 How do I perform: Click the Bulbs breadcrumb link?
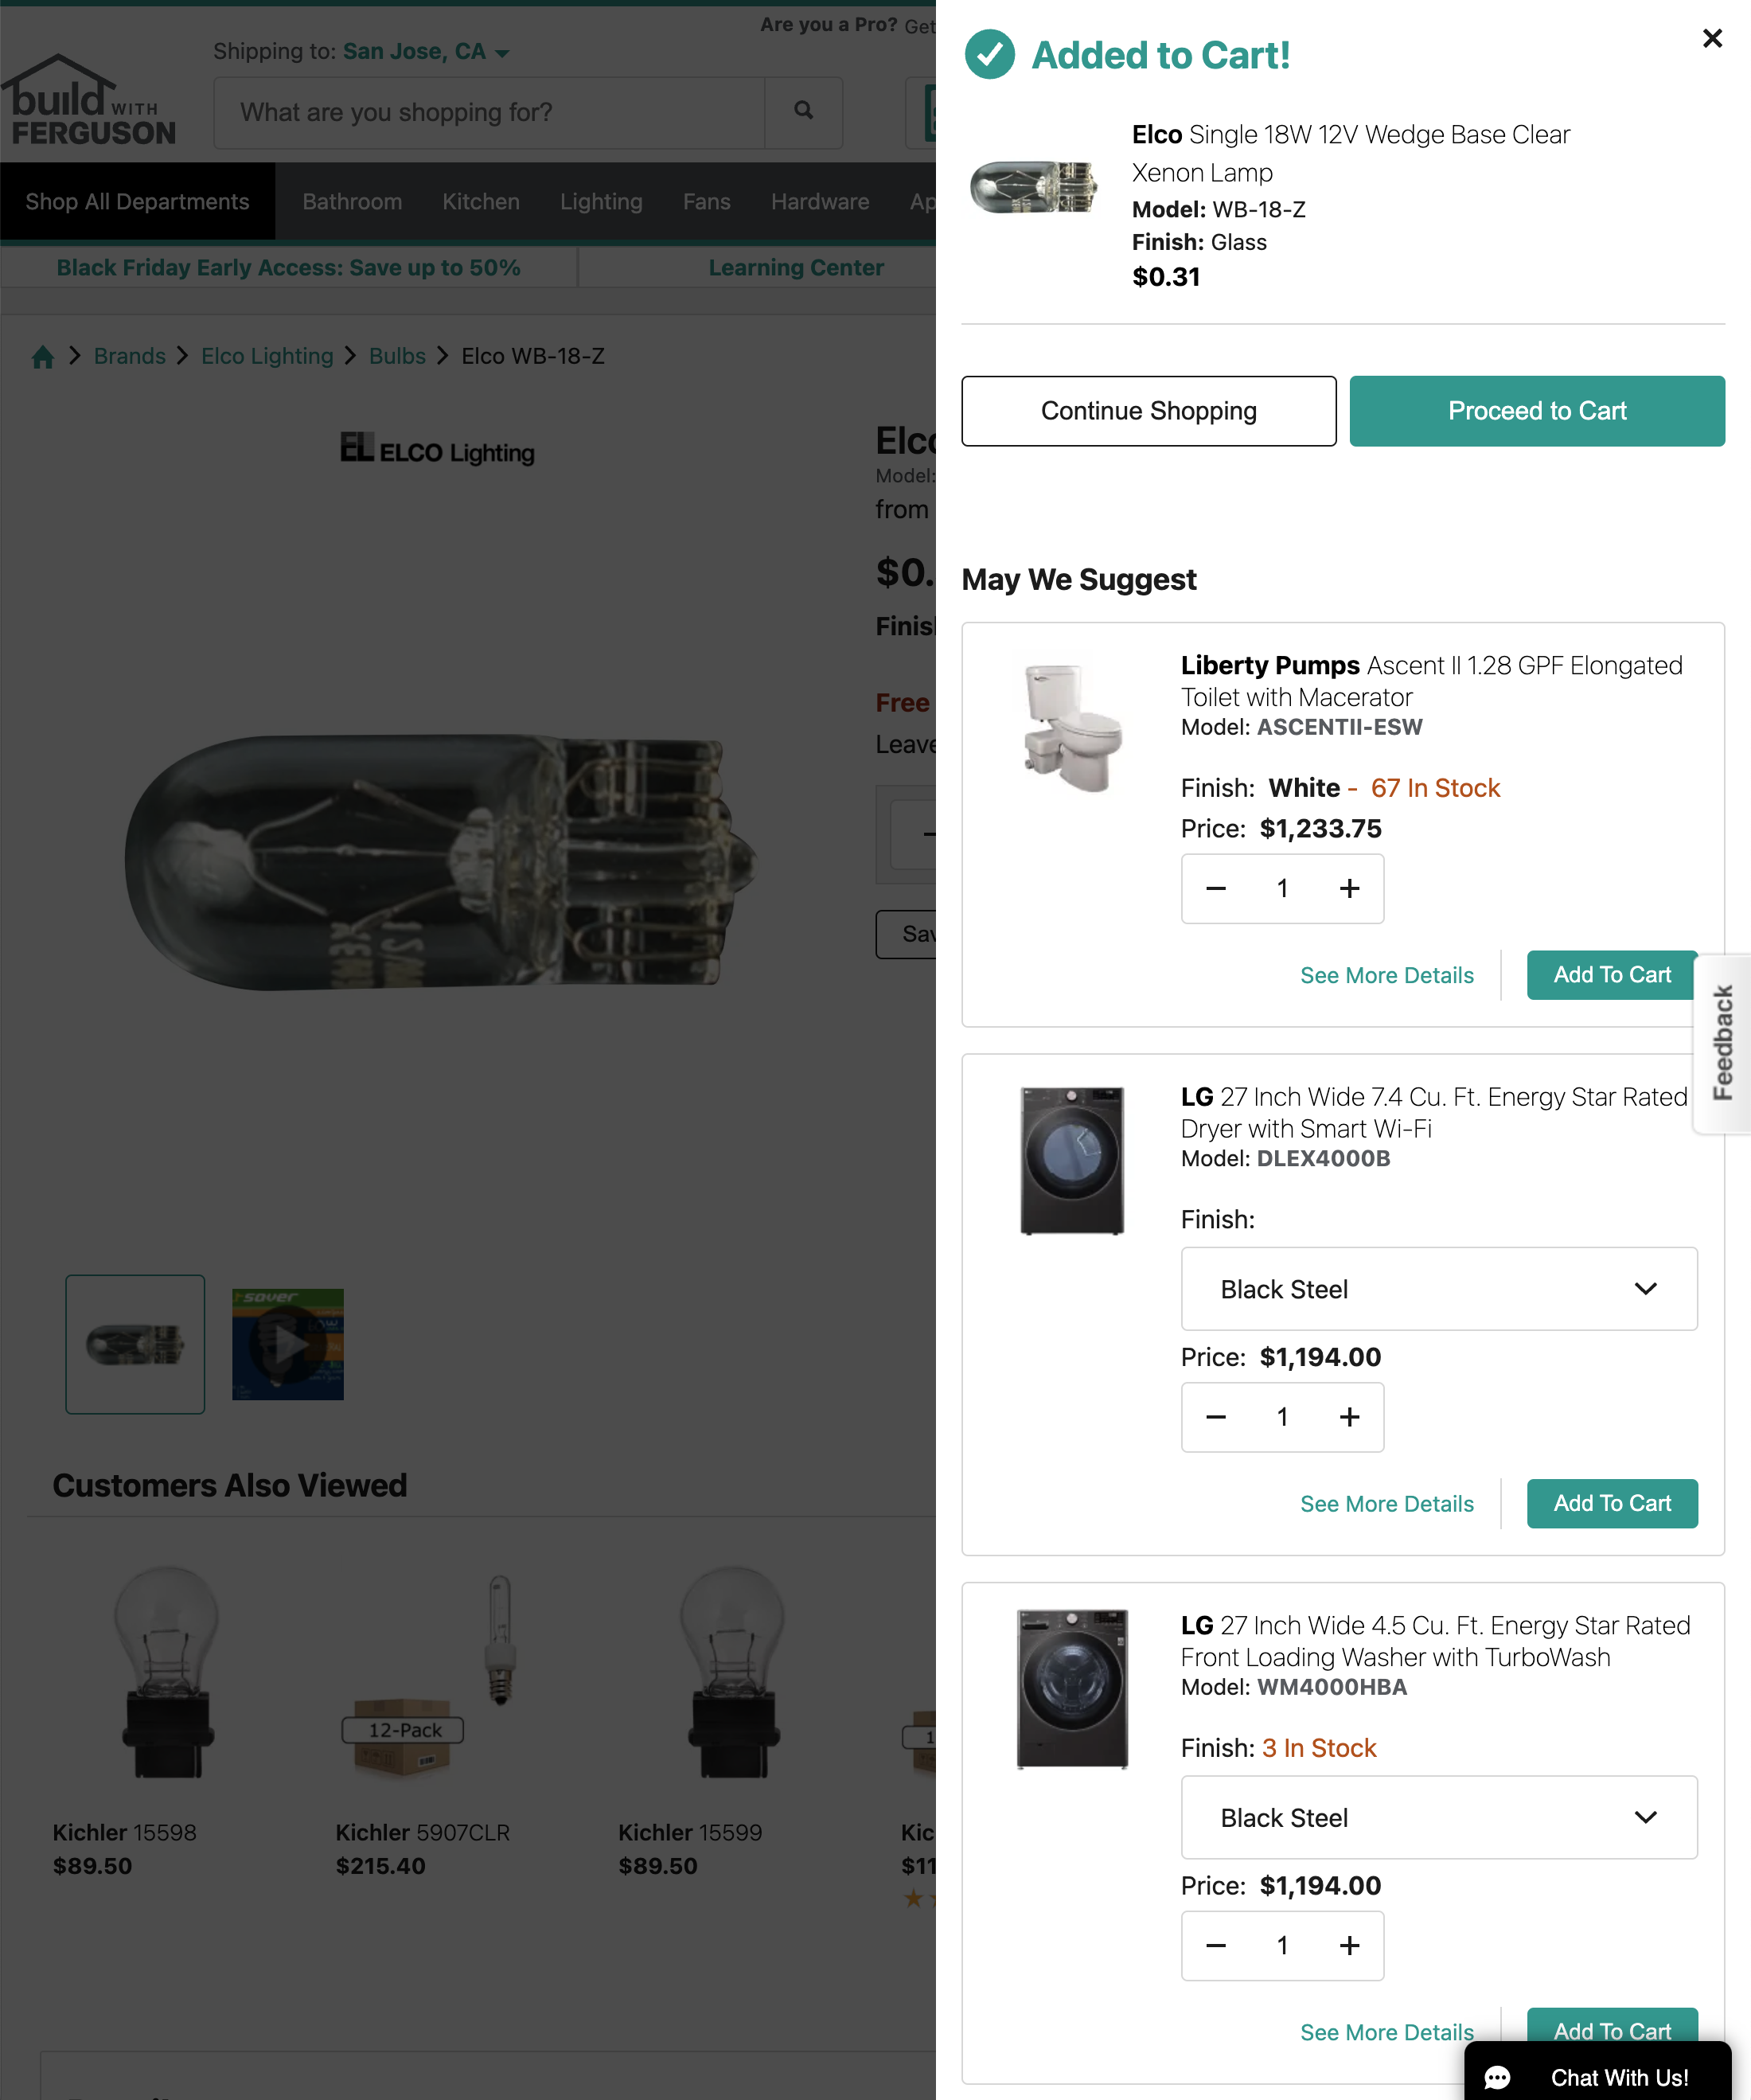(396, 356)
